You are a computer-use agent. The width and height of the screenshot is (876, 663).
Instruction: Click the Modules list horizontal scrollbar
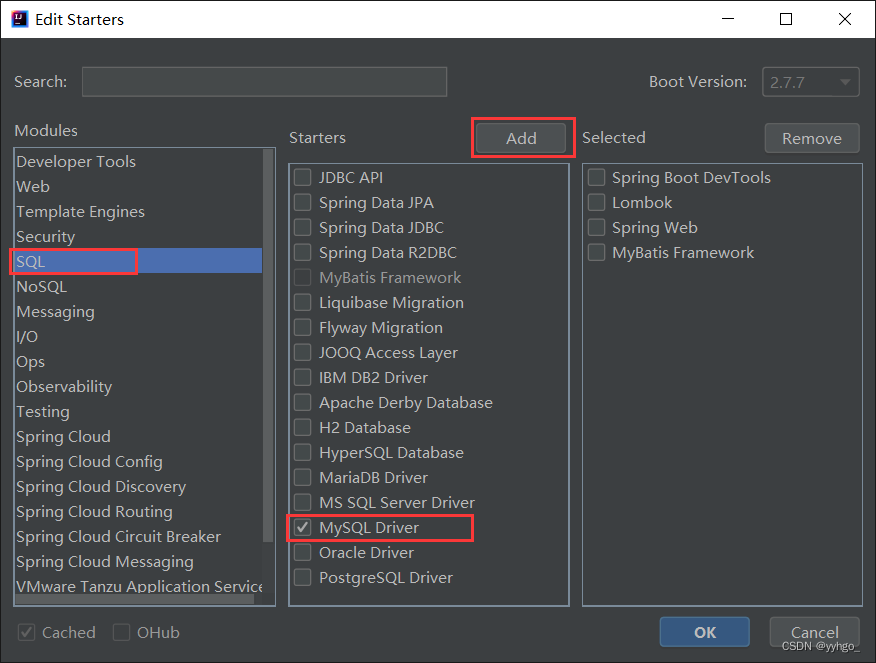point(135,599)
